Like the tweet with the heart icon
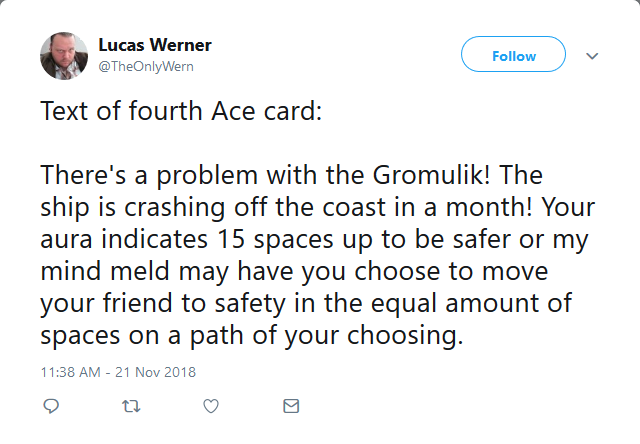640x444 pixels. [x=211, y=406]
